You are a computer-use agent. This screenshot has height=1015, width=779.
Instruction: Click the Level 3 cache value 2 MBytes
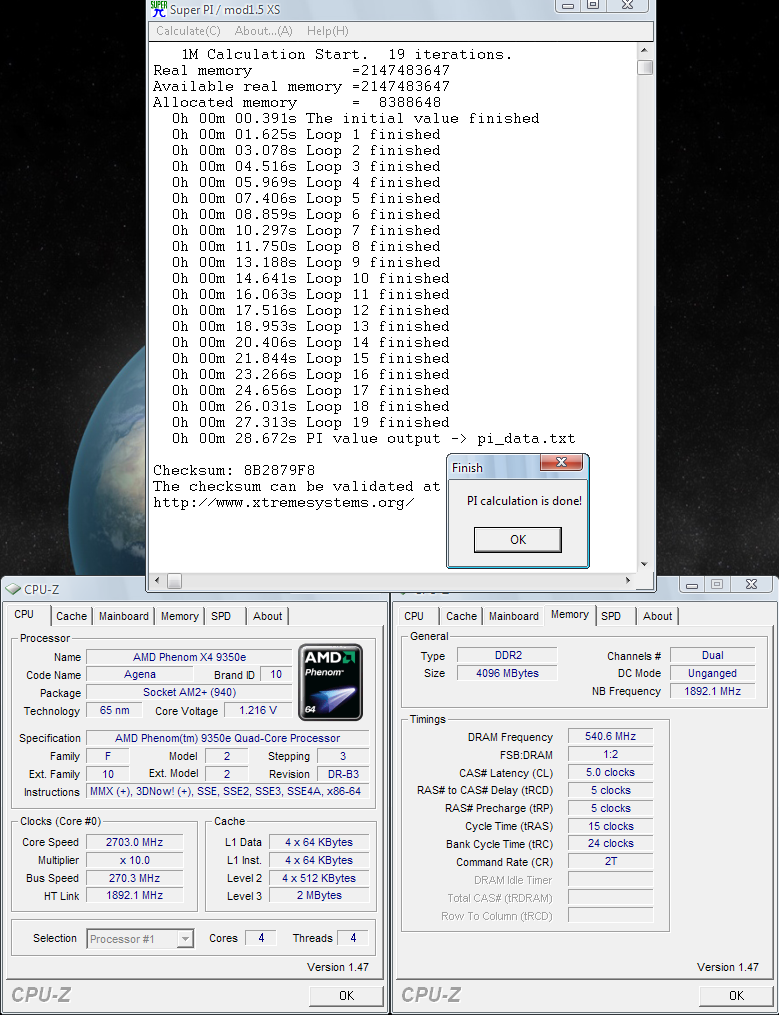(319, 895)
